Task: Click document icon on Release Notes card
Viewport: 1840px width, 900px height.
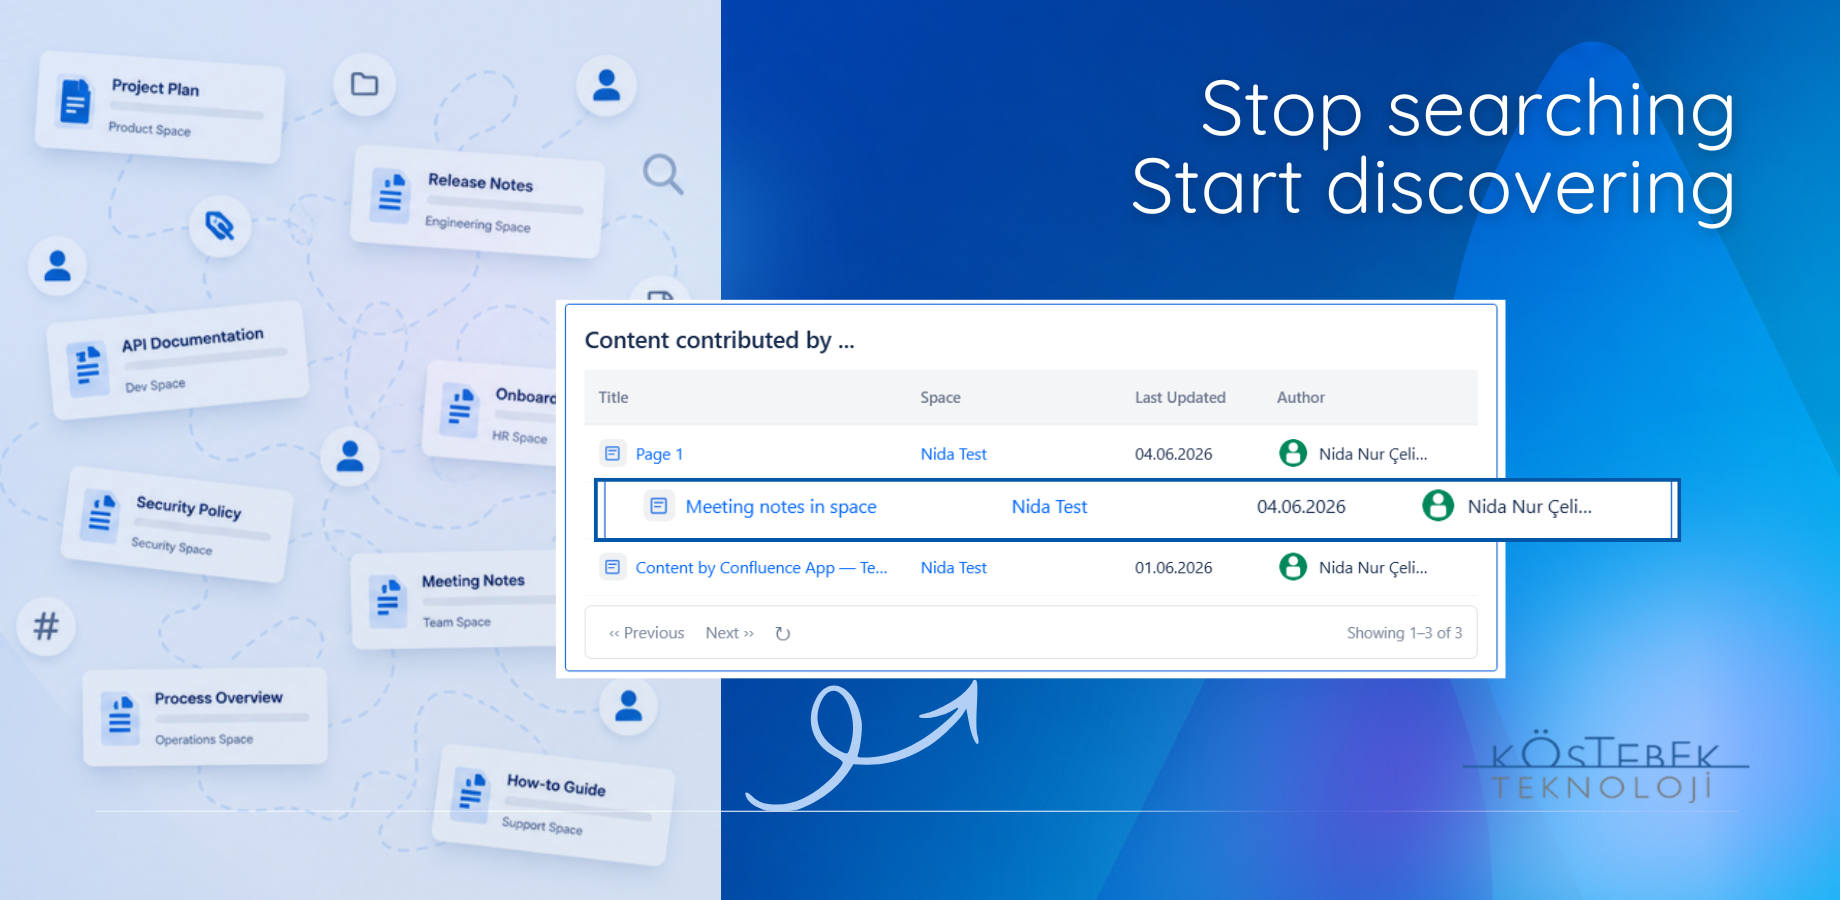Action: (391, 194)
